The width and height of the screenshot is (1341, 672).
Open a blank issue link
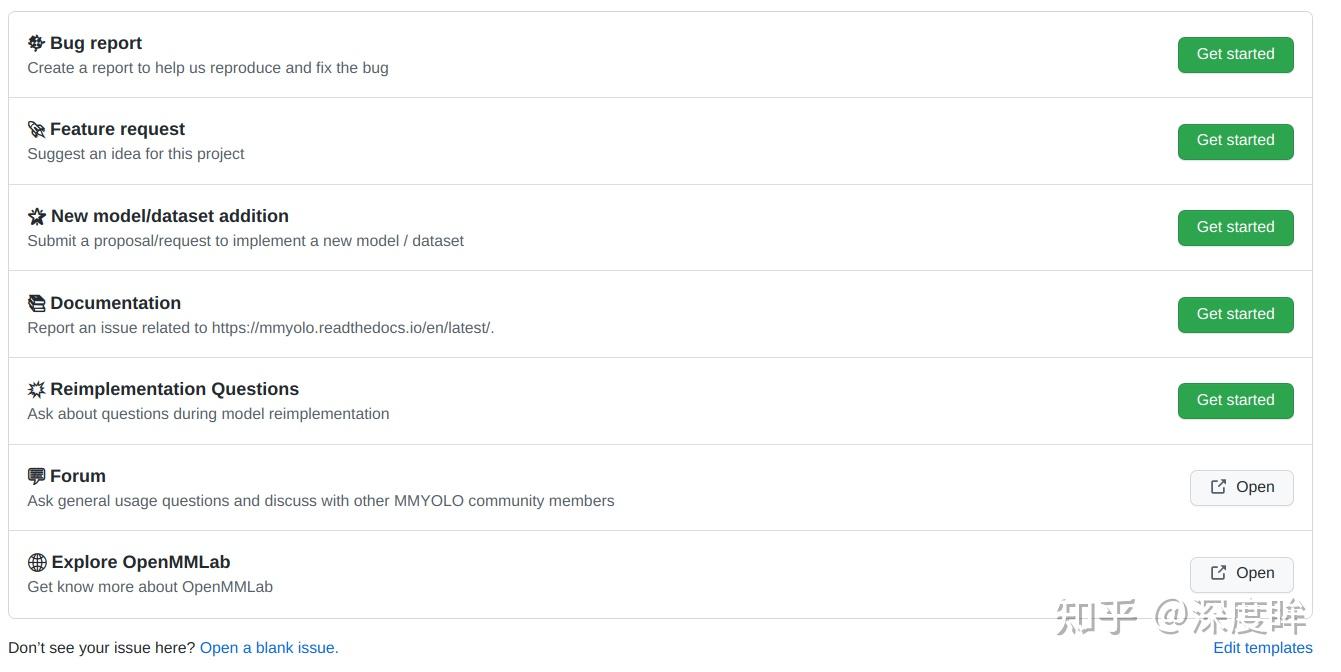[x=269, y=648]
